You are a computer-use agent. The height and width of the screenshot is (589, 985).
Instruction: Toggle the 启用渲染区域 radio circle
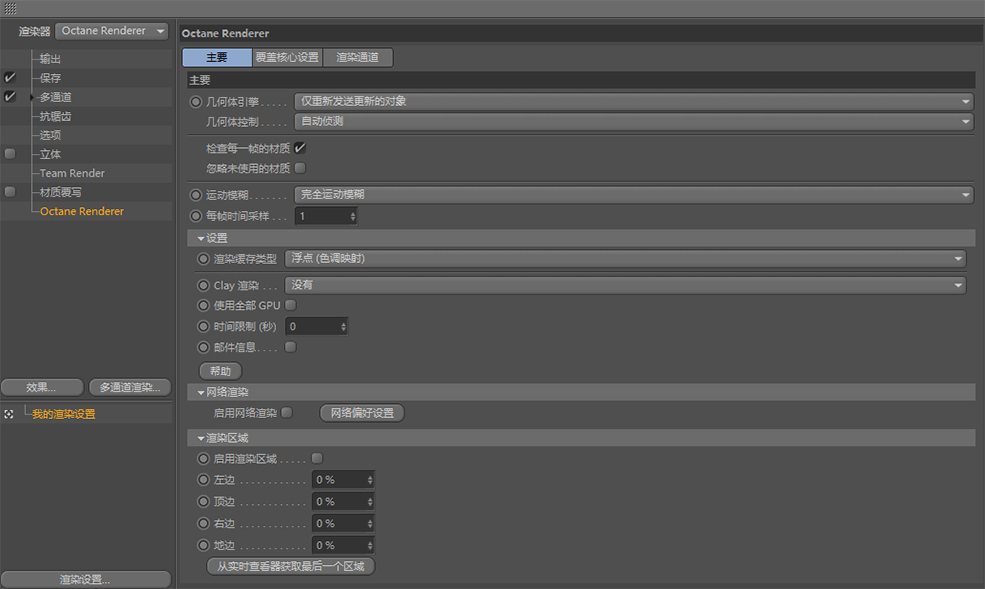(x=204, y=459)
